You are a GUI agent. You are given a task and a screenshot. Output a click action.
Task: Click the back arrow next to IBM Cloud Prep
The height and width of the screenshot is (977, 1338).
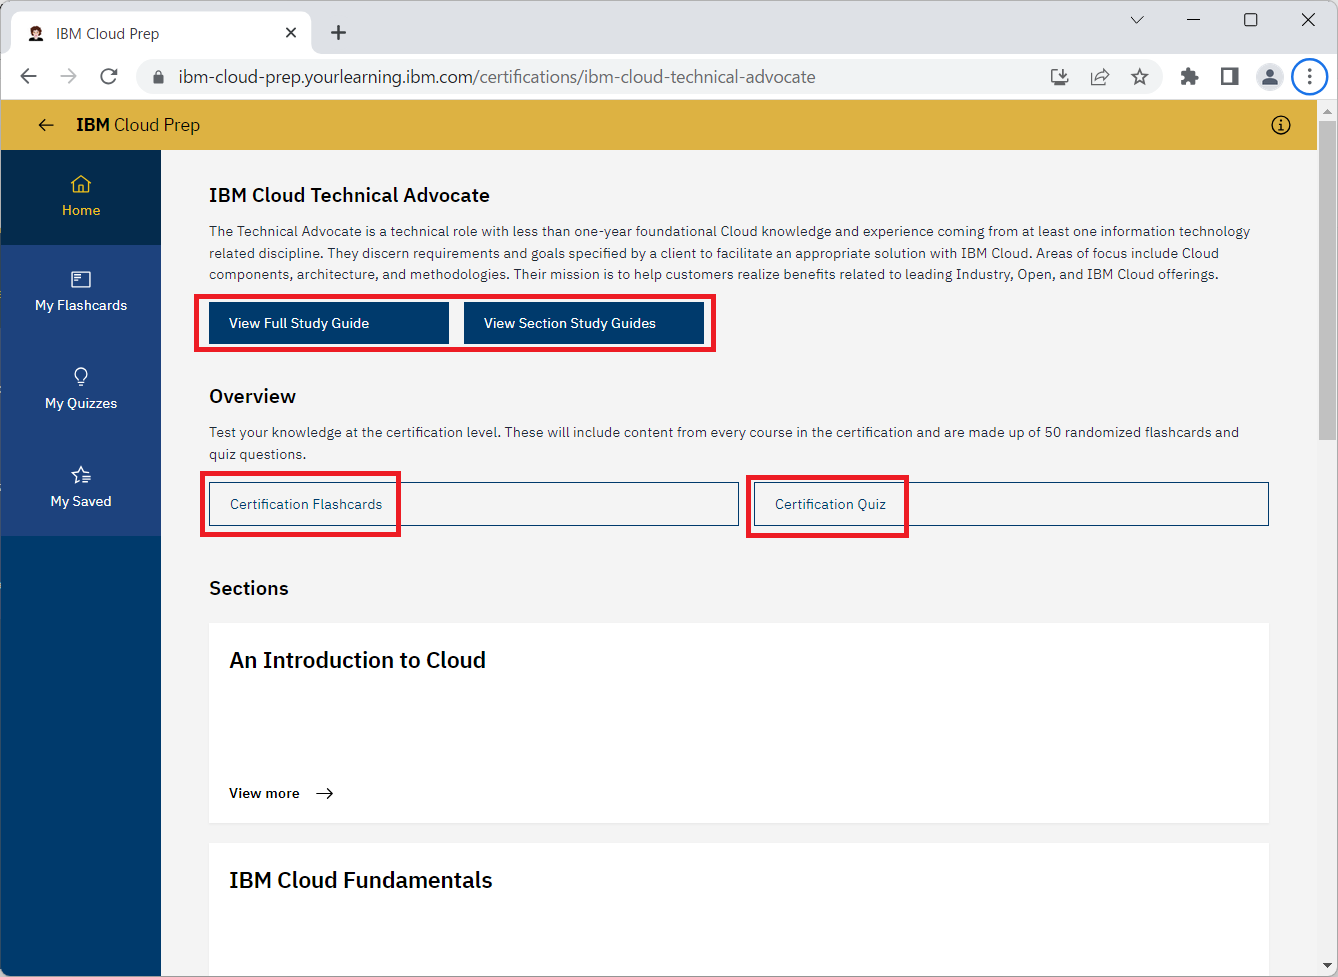pyautogui.click(x=46, y=124)
